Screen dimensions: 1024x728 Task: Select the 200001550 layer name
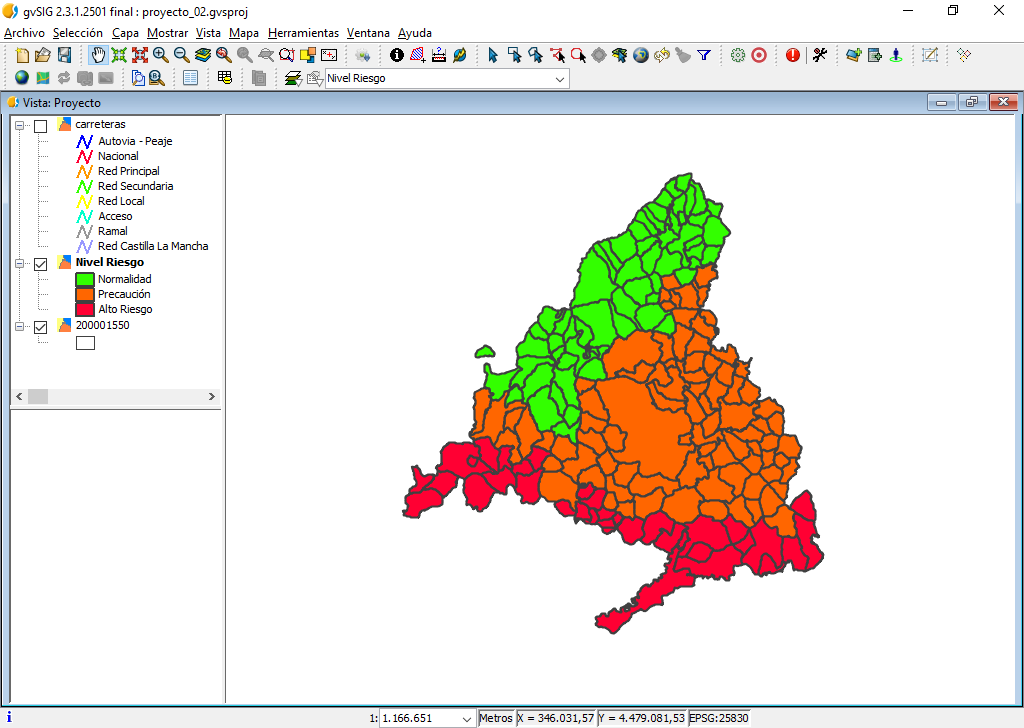click(x=103, y=325)
